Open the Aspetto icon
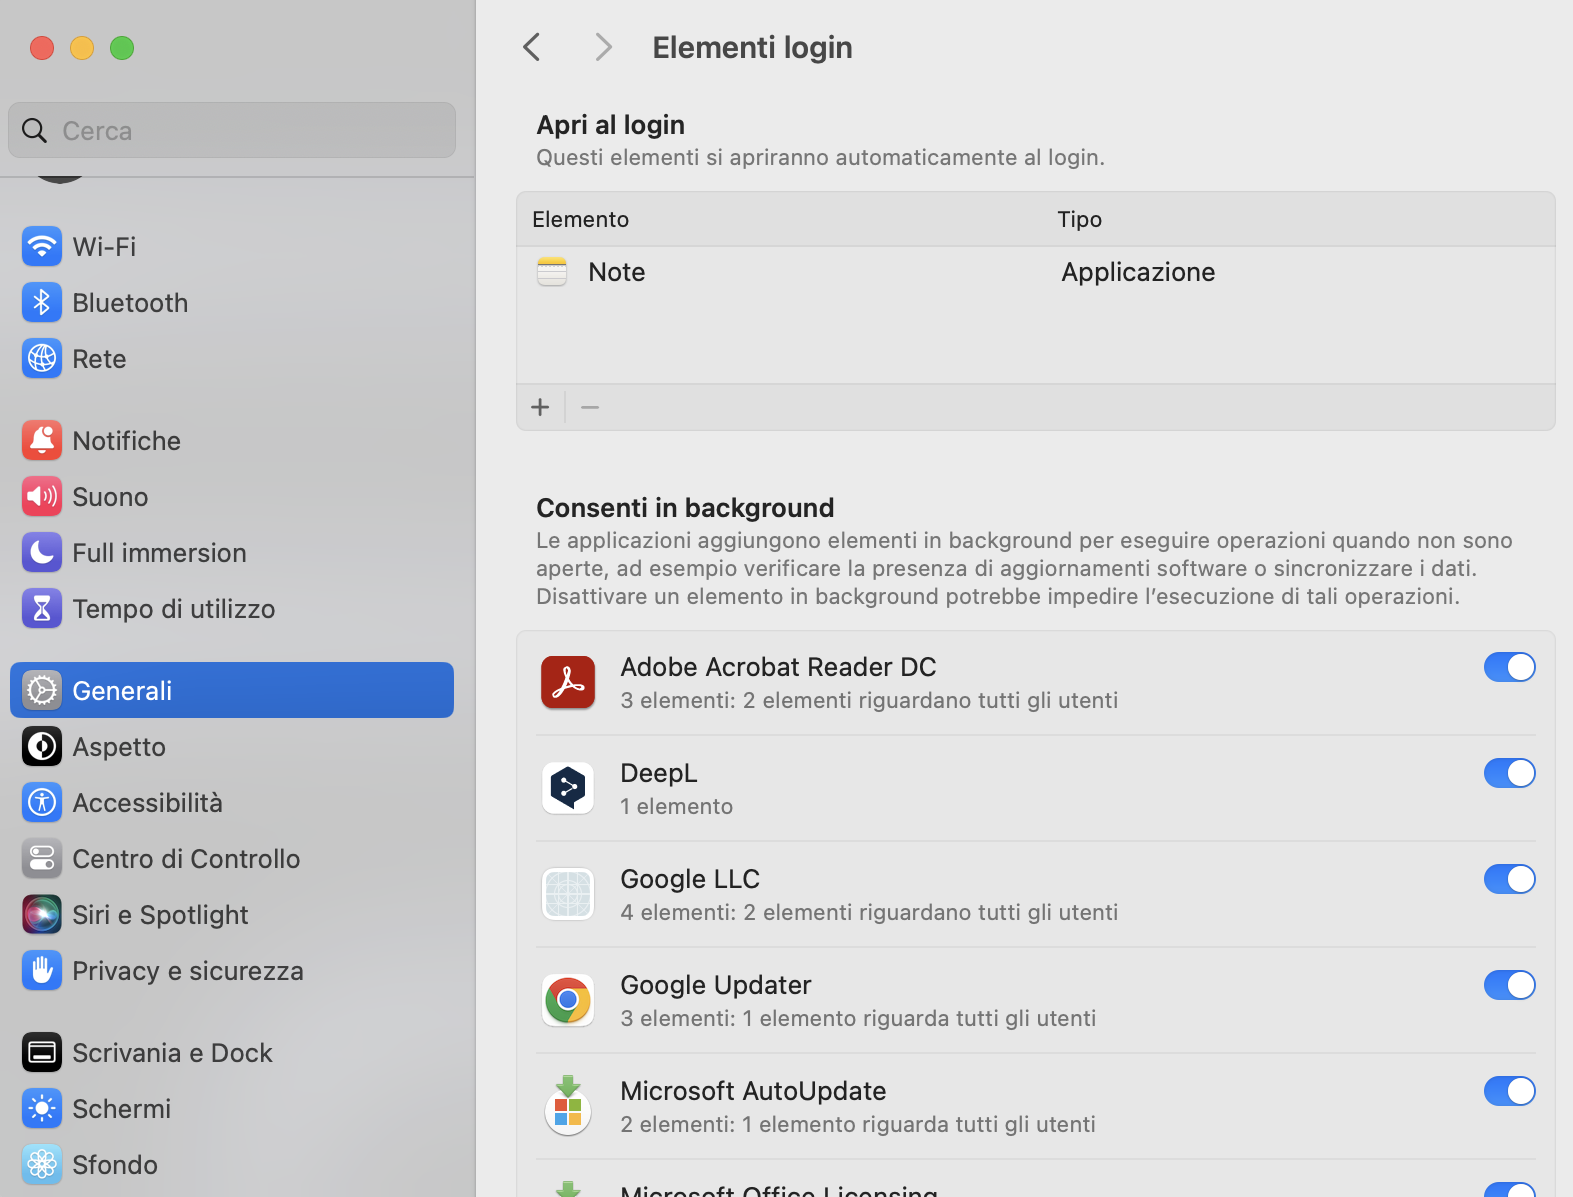The image size is (1573, 1197). pyautogui.click(x=42, y=746)
